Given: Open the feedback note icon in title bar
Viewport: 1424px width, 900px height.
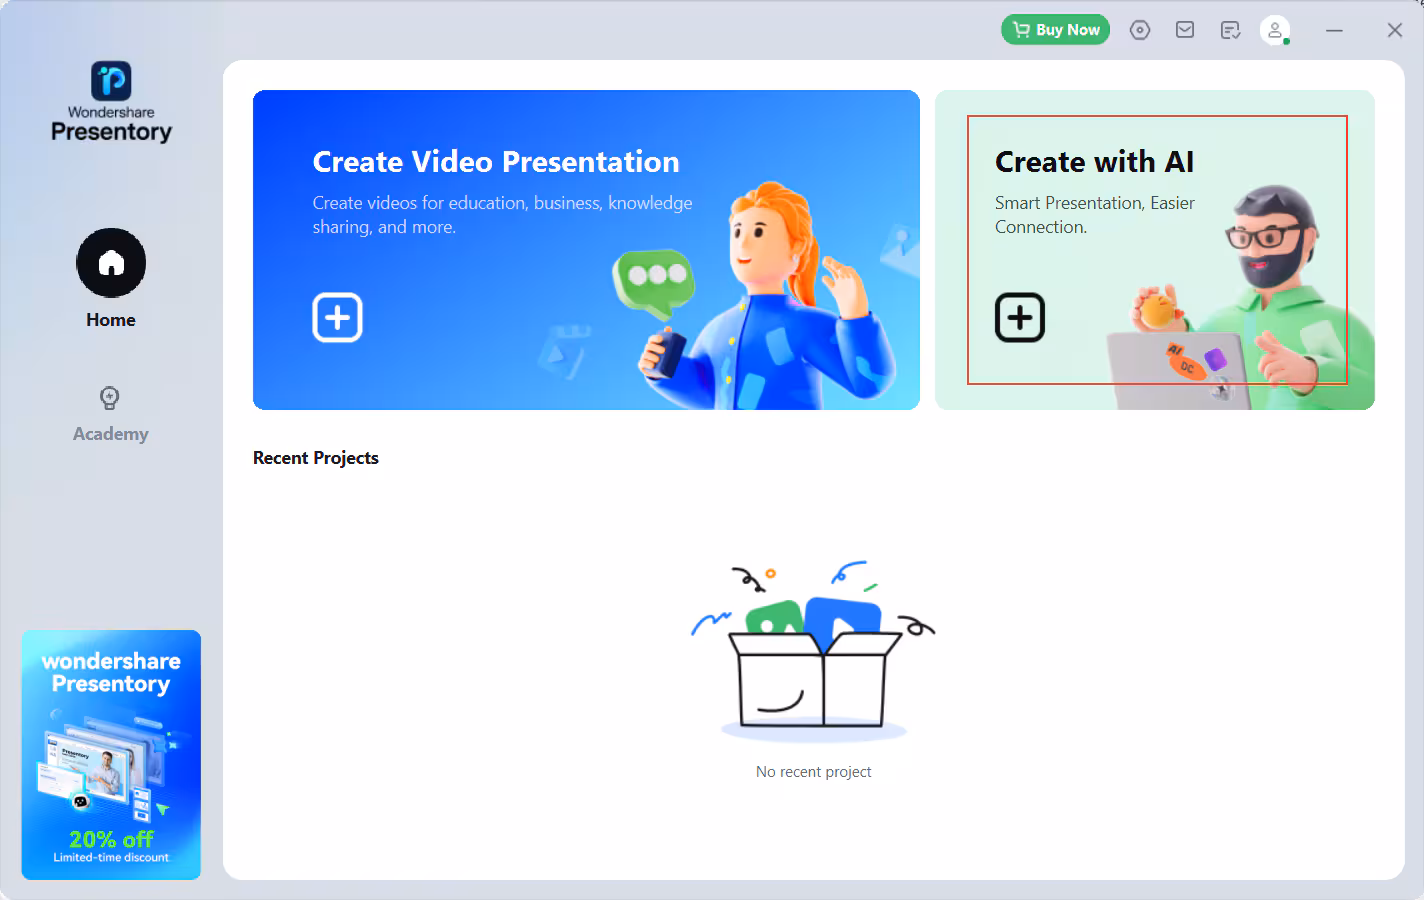Looking at the screenshot, I should 1231,30.
